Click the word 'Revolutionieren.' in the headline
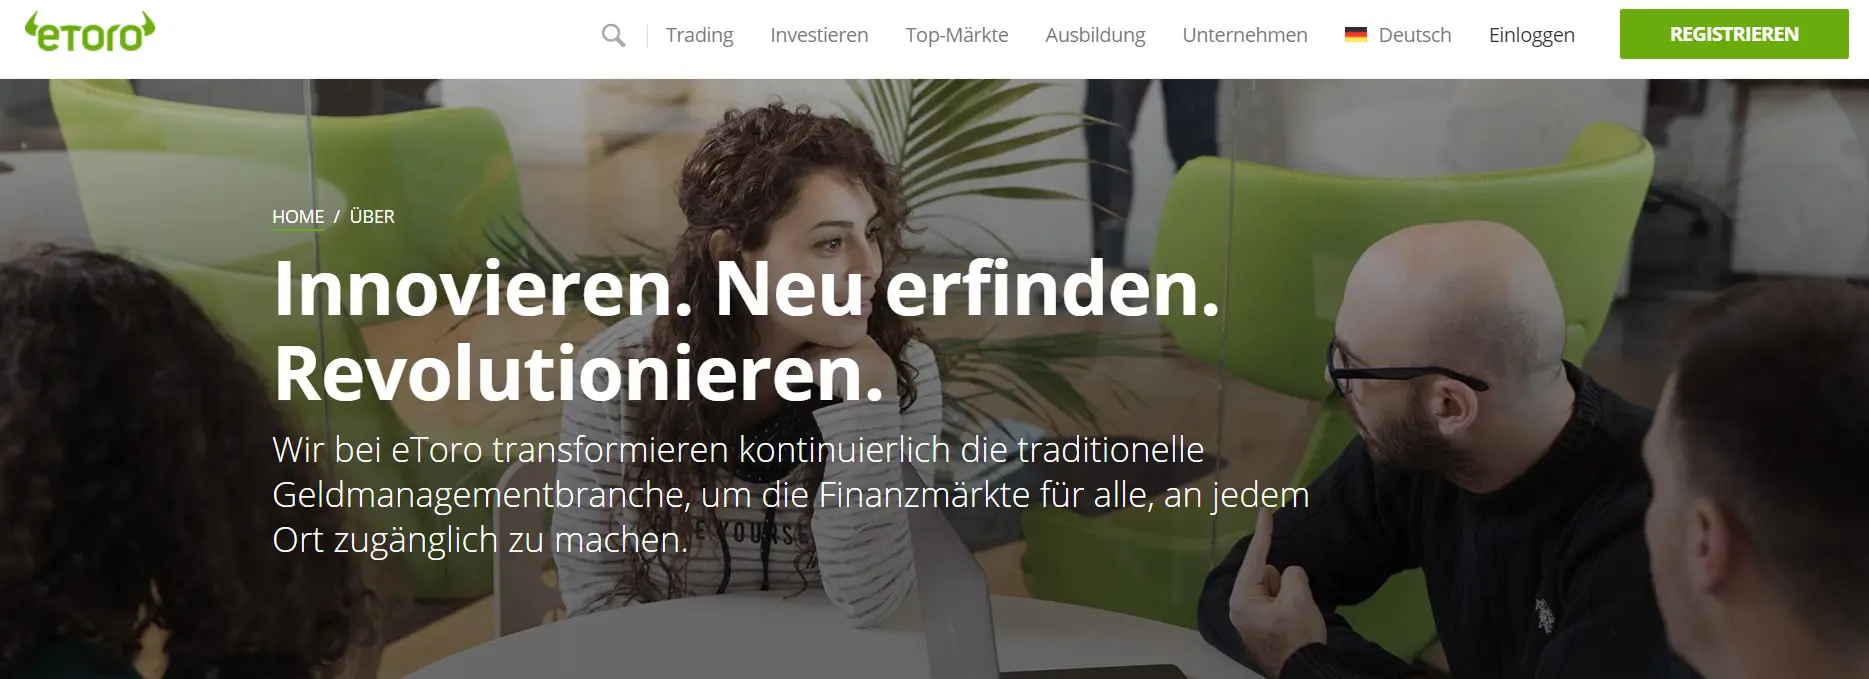This screenshot has height=679, width=1869. 579,373
